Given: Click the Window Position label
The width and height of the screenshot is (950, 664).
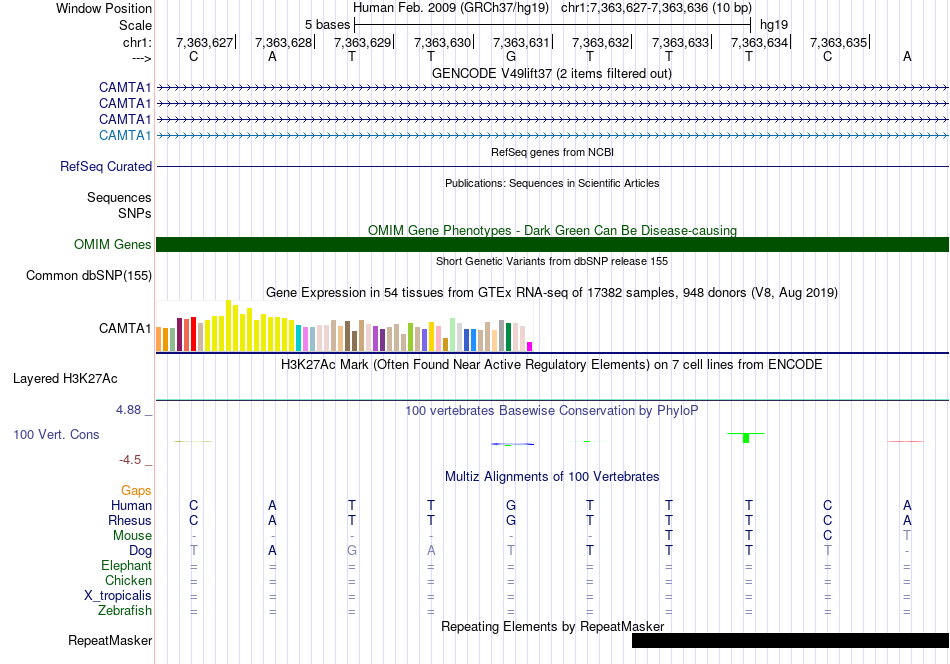Looking at the screenshot, I should (x=104, y=8).
